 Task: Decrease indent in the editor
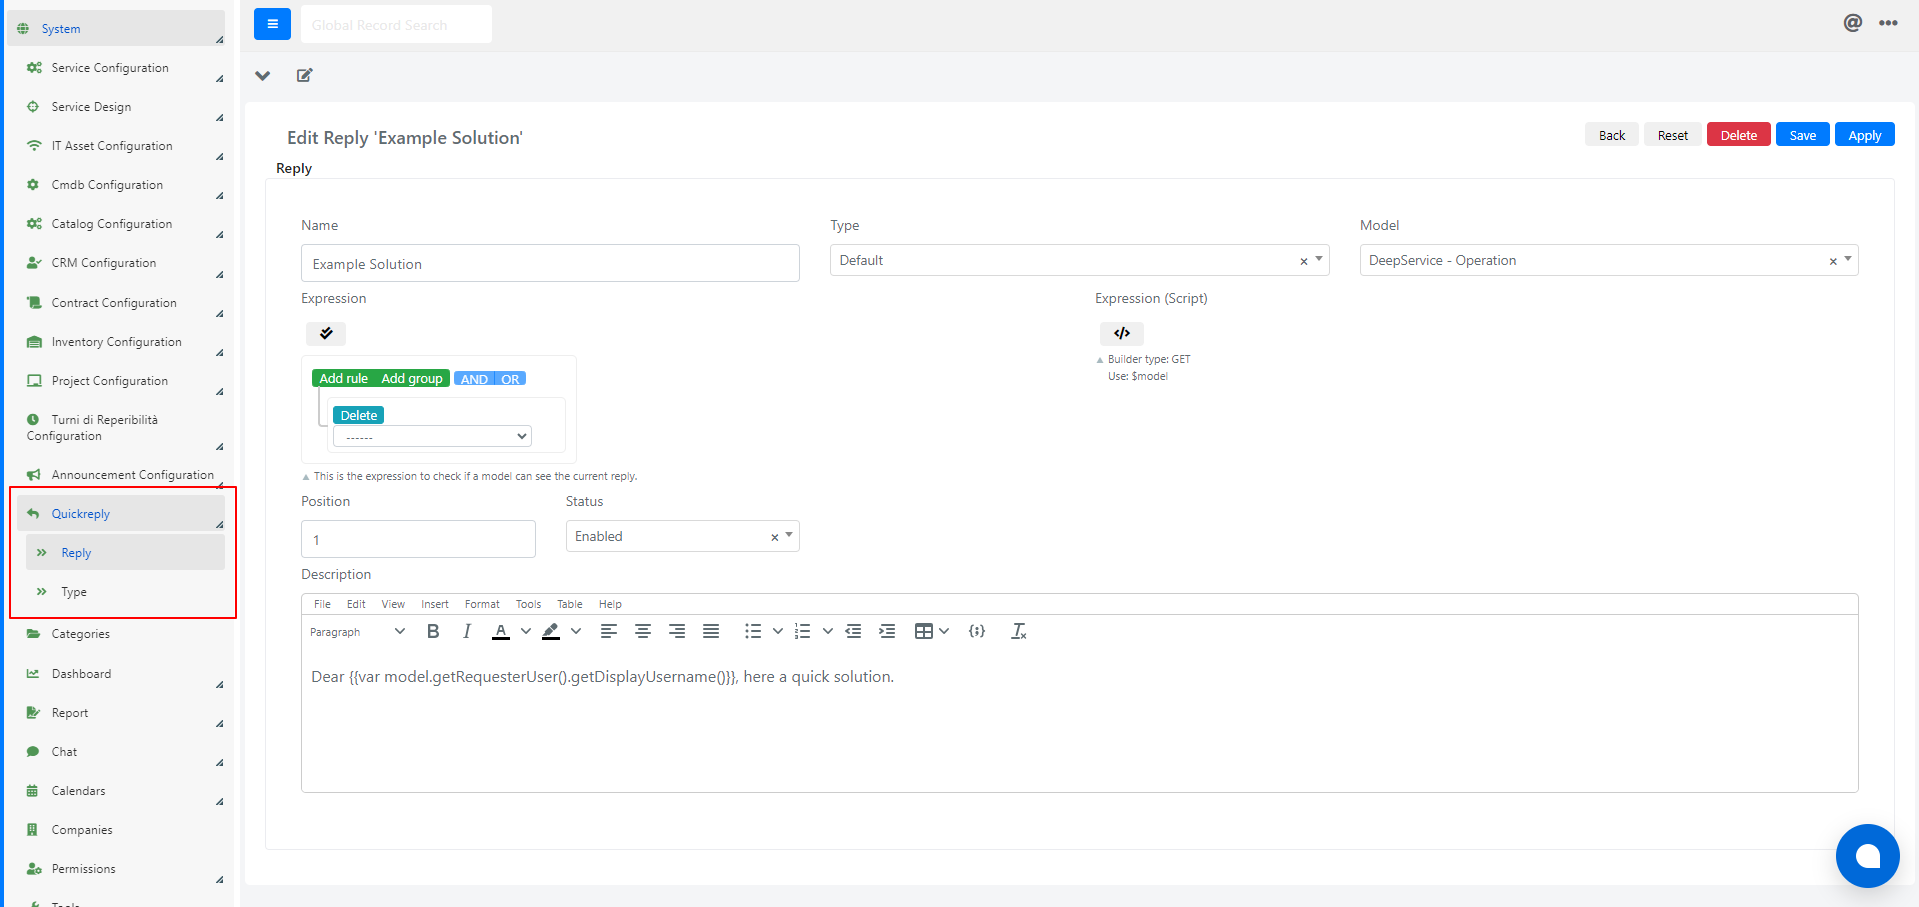coord(853,631)
